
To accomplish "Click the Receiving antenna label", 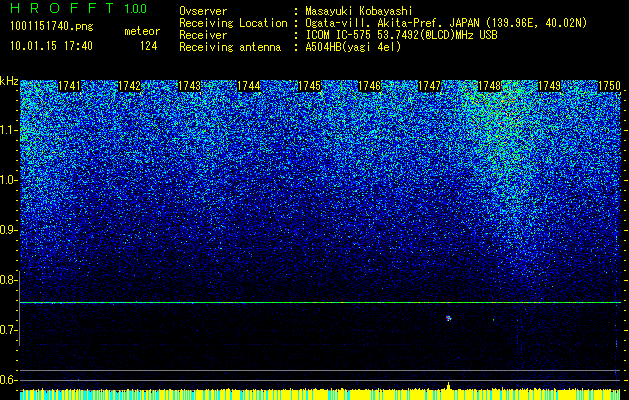I will pos(230,47).
